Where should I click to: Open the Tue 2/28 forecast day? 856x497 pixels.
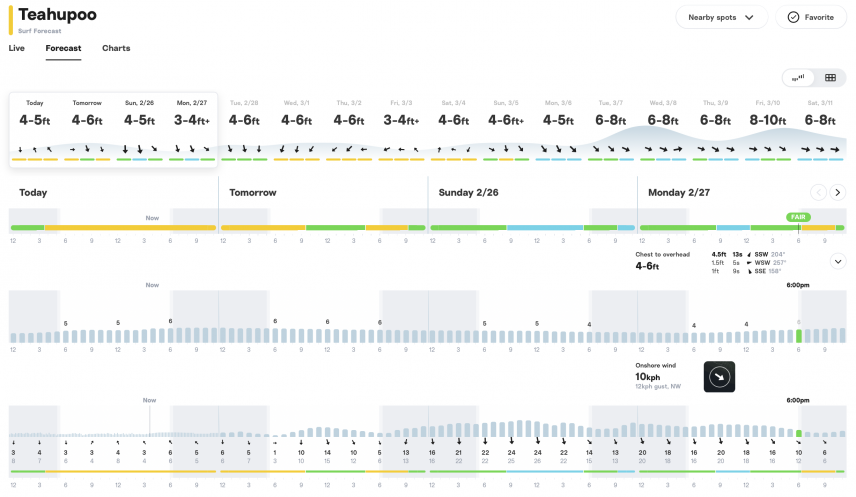244,130
